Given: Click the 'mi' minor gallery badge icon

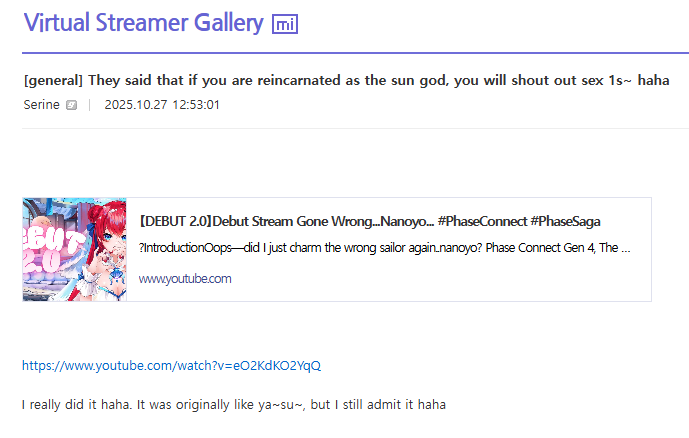Looking at the screenshot, I should 285,24.
